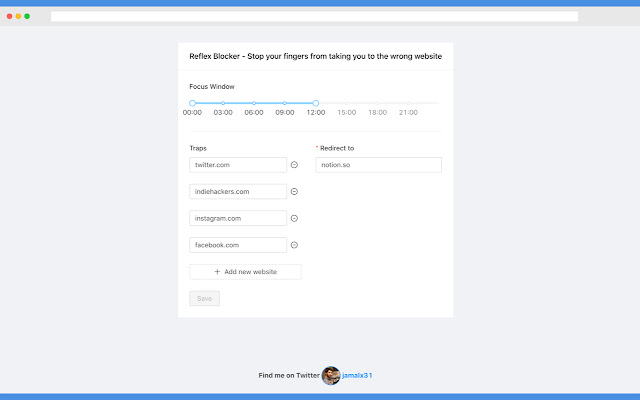Click the facebook.com trap input field

(238, 245)
